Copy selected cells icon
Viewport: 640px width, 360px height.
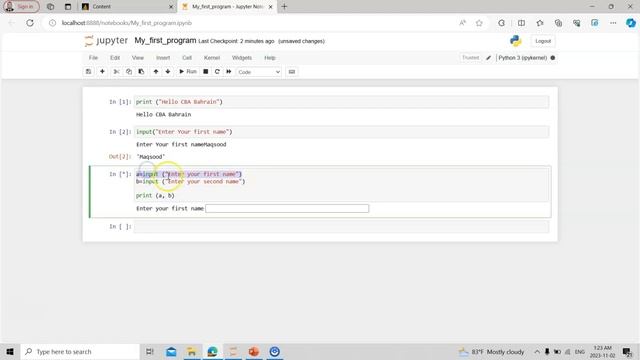point(129,72)
